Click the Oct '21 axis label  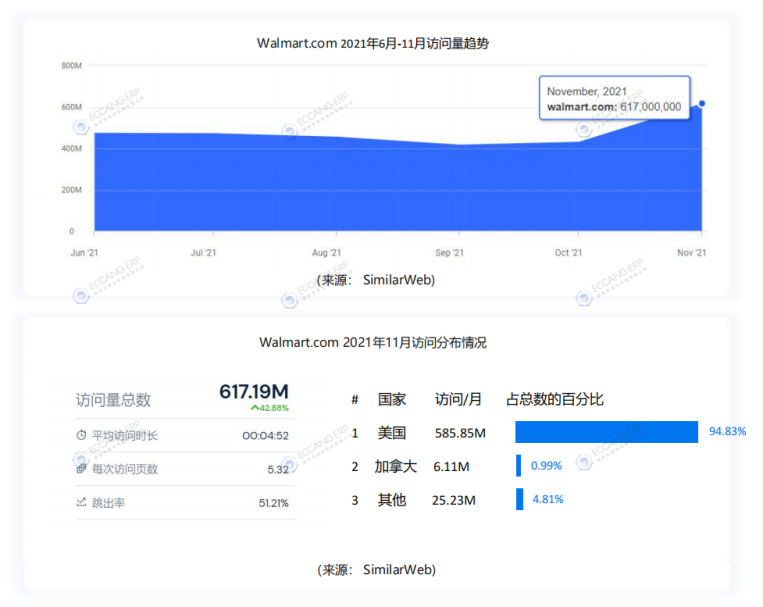point(568,253)
